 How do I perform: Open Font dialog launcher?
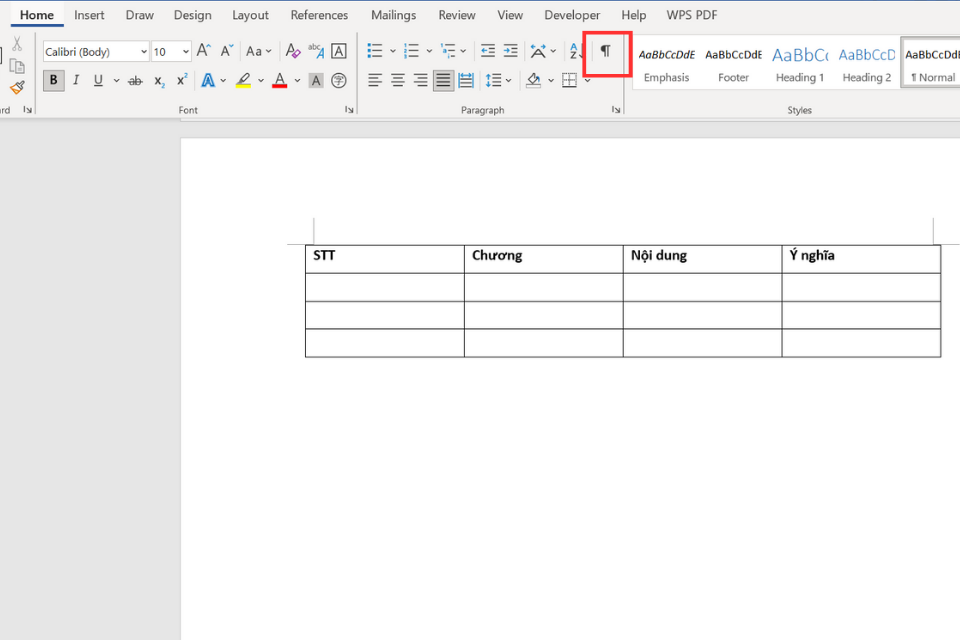coord(349,110)
